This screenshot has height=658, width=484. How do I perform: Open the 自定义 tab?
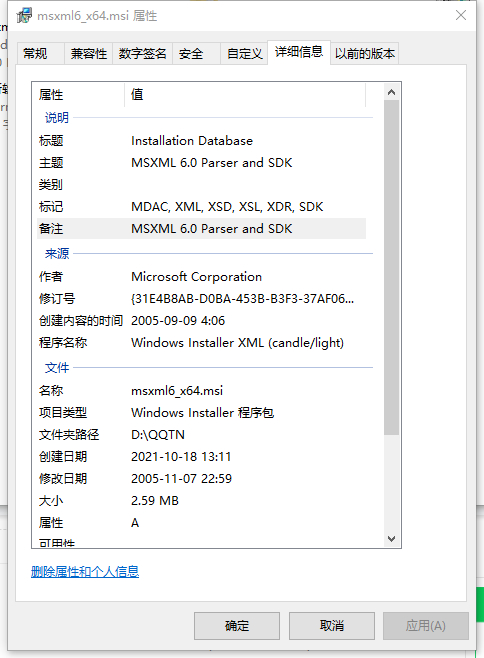(244, 54)
